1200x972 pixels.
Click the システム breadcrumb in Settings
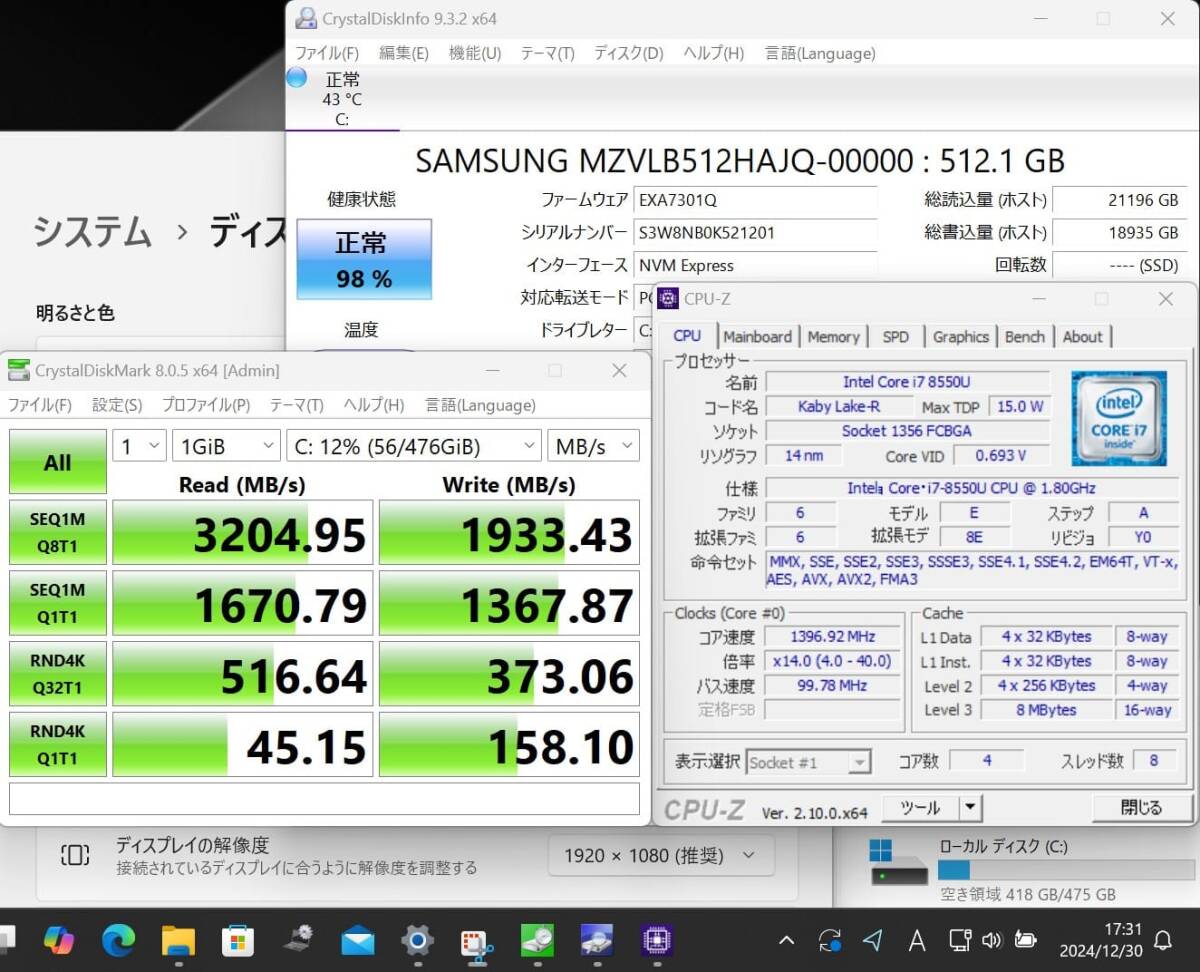tap(92, 232)
